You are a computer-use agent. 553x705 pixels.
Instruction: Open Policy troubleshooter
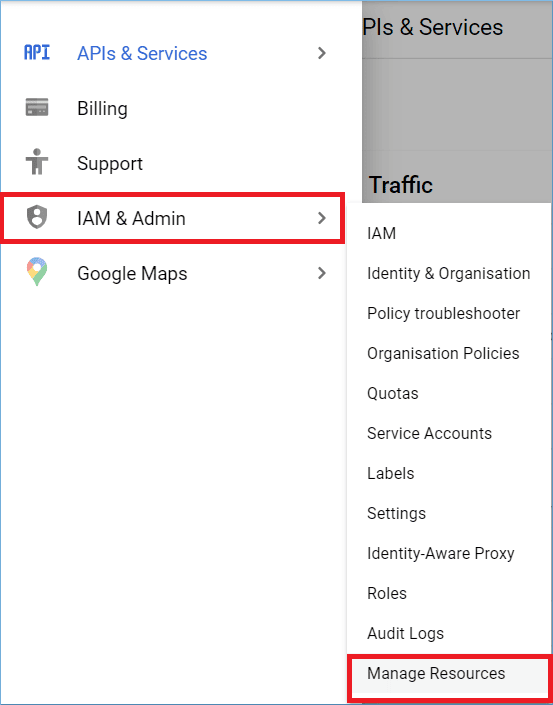[443, 313]
